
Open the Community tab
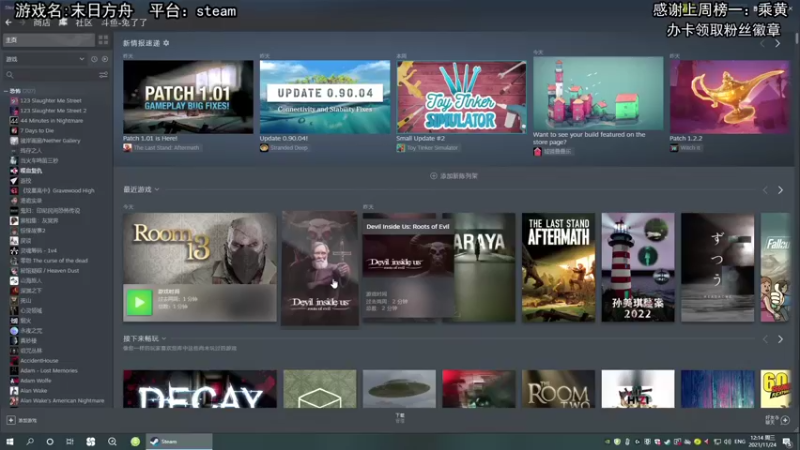84,23
